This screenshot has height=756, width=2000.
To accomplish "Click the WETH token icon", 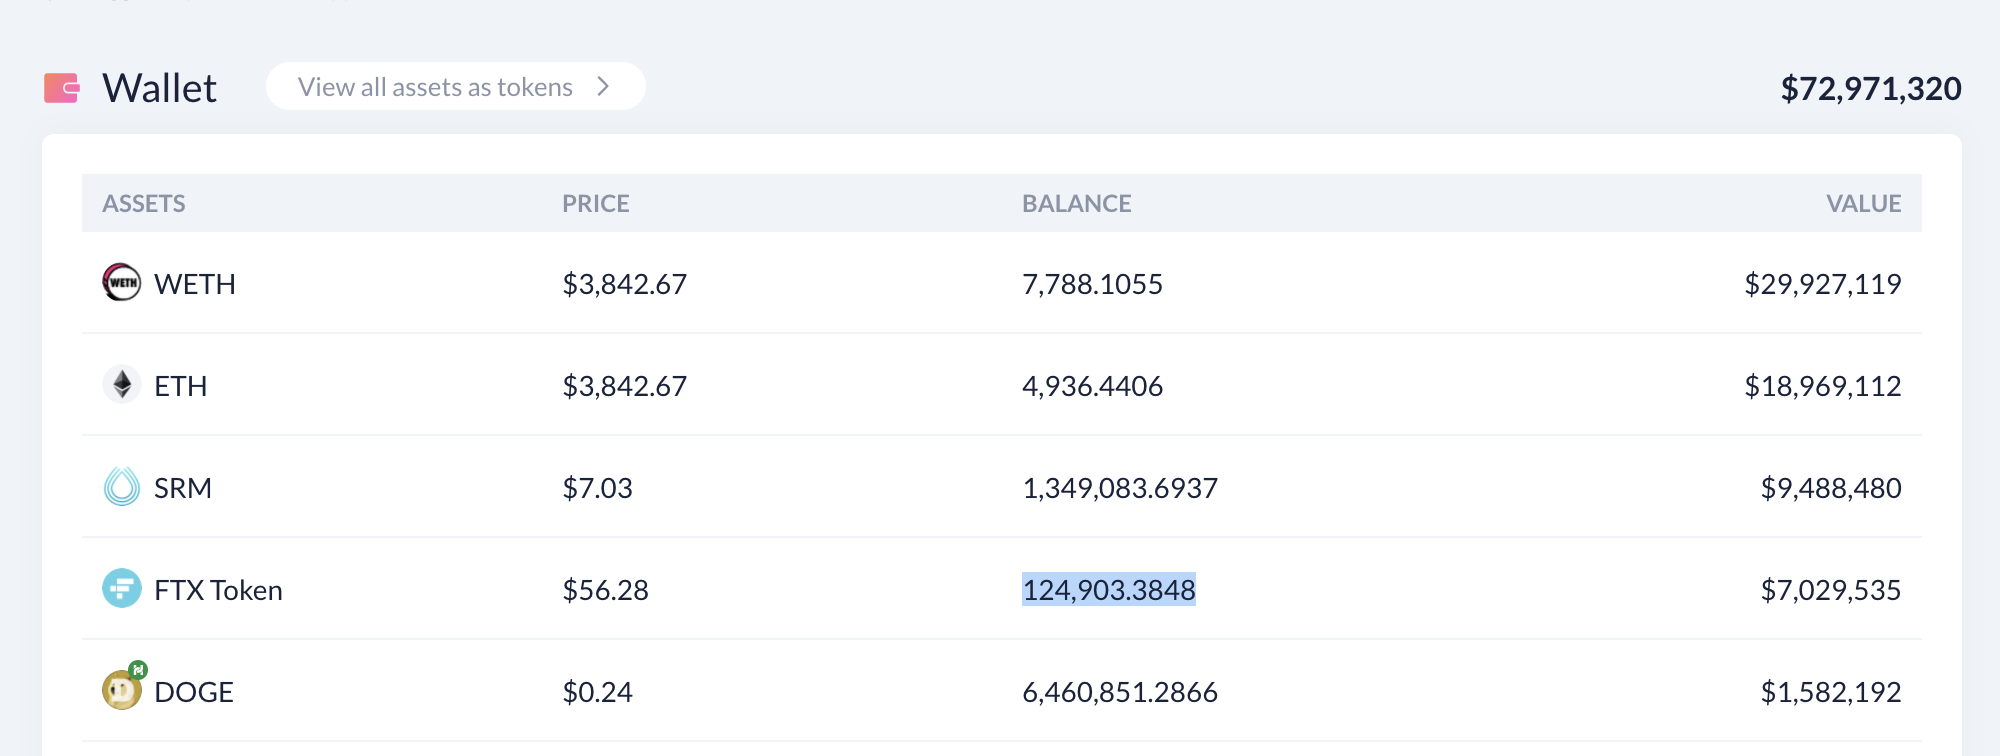I will click(122, 283).
